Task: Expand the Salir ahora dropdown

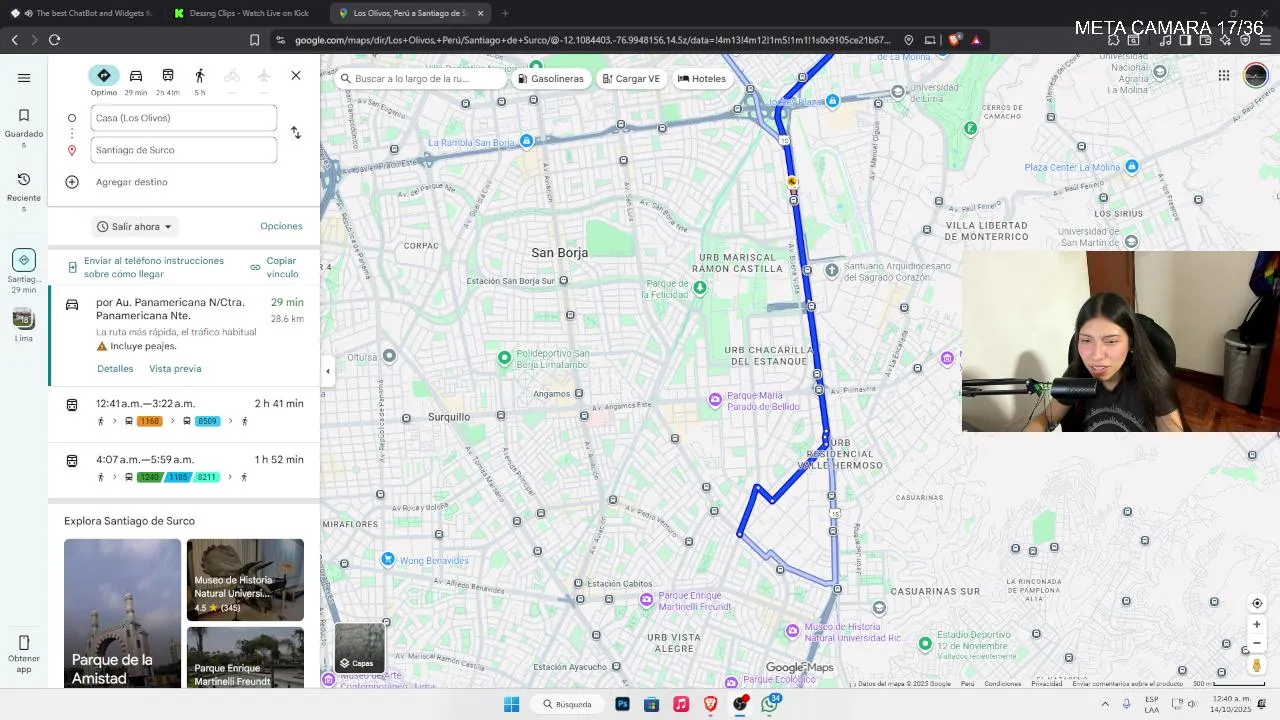Action: (135, 227)
